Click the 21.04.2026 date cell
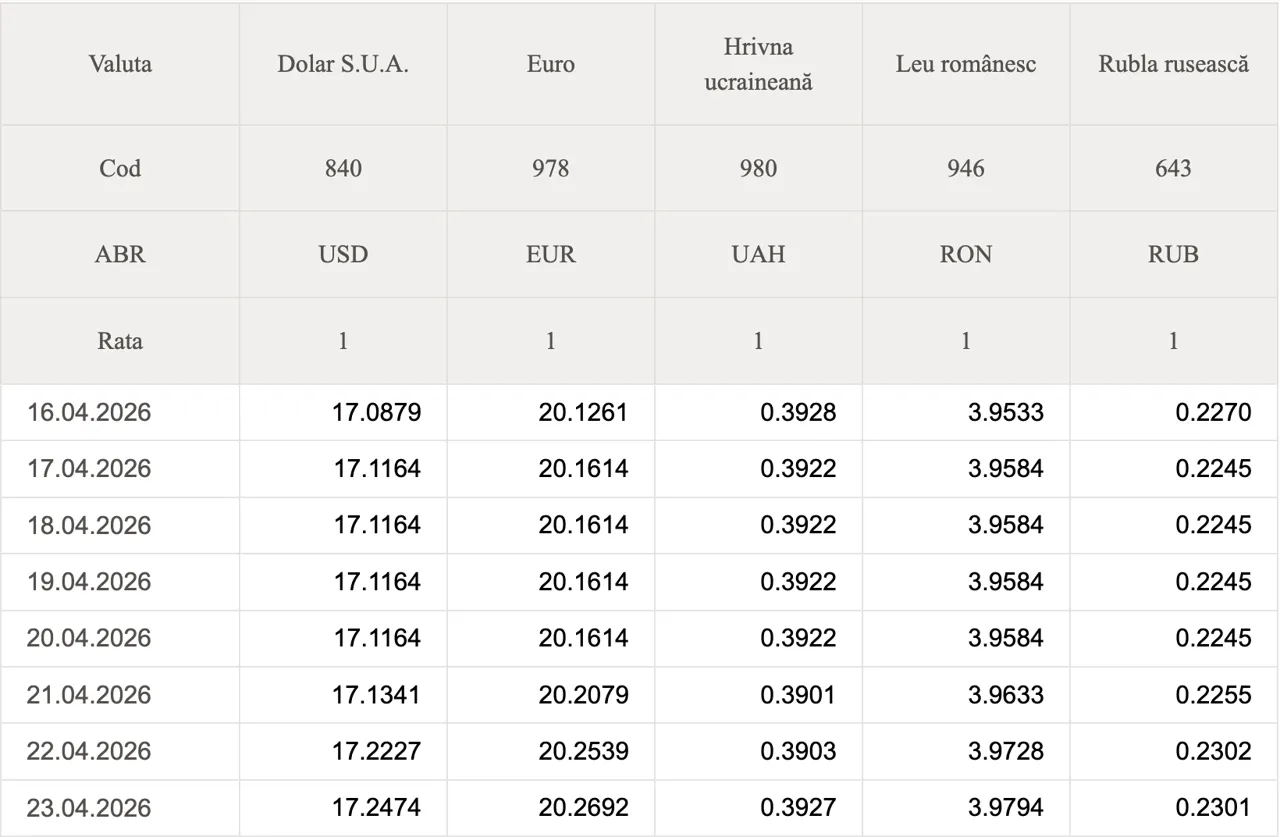 [89, 695]
